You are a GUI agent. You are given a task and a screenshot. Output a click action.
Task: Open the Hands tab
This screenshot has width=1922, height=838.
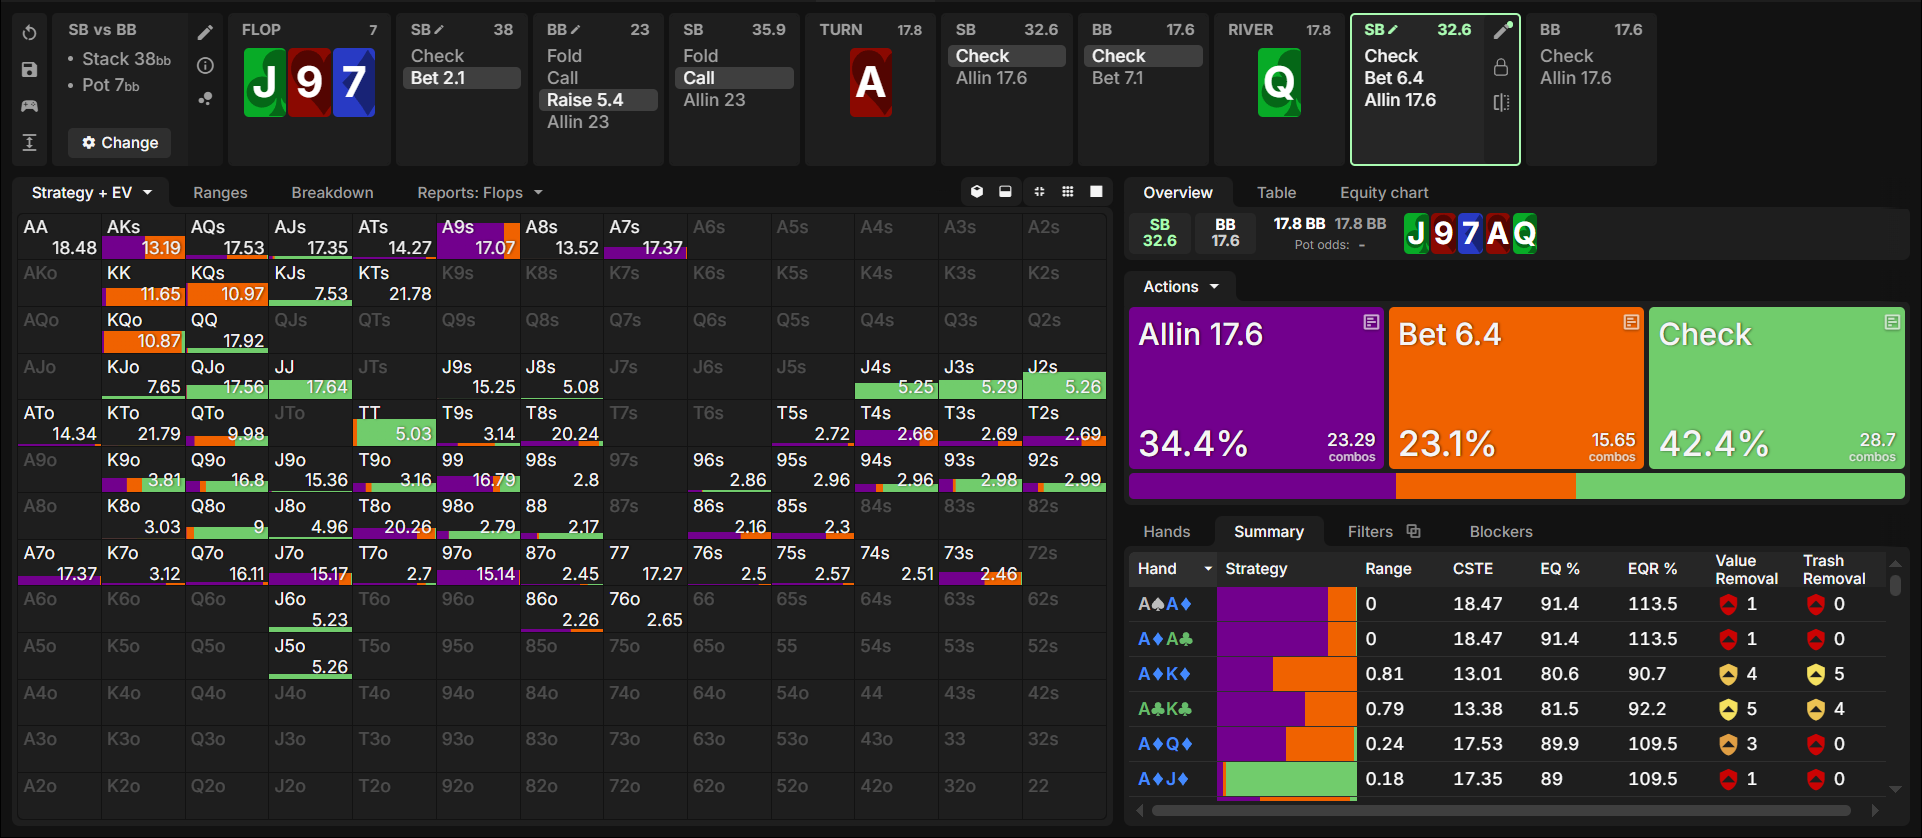coord(1167,532)
